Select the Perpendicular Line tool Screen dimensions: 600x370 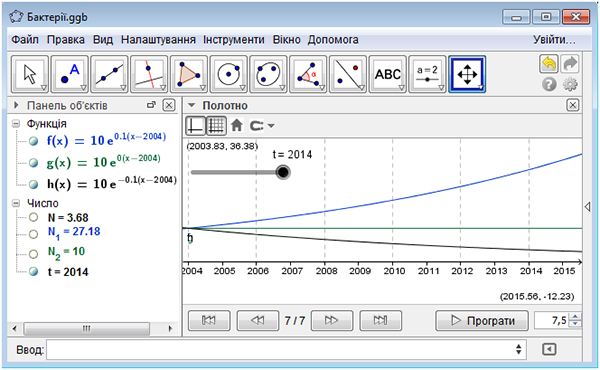[x=149, y=74]
